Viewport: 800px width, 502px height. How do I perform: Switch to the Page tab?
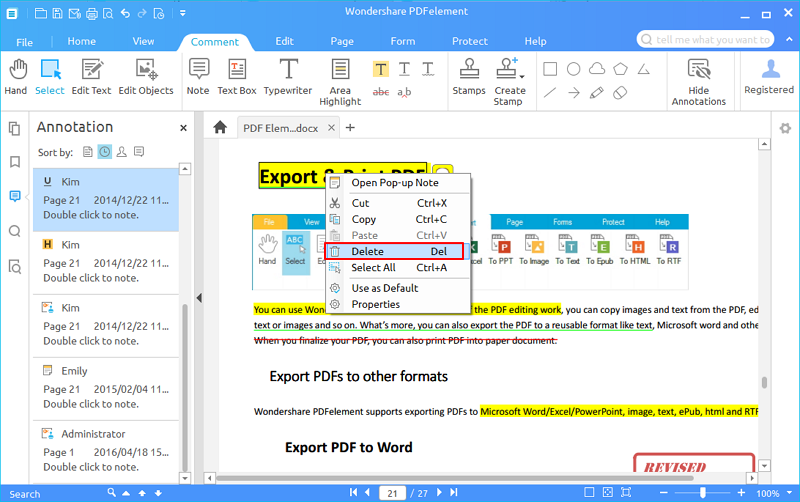click(x=342, y=41)
